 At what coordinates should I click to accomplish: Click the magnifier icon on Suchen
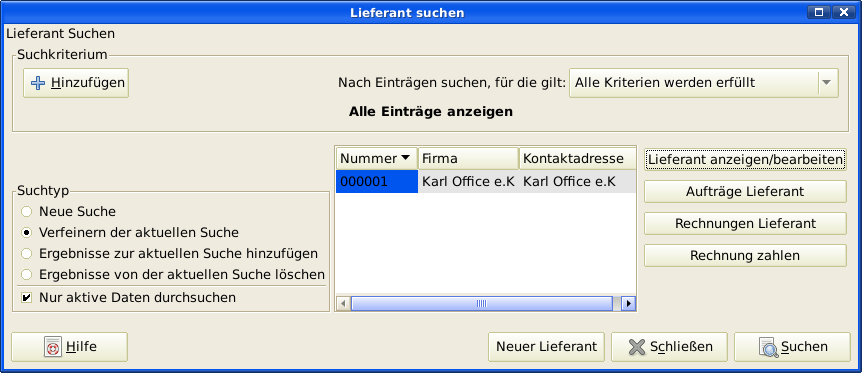coord(769,347)
